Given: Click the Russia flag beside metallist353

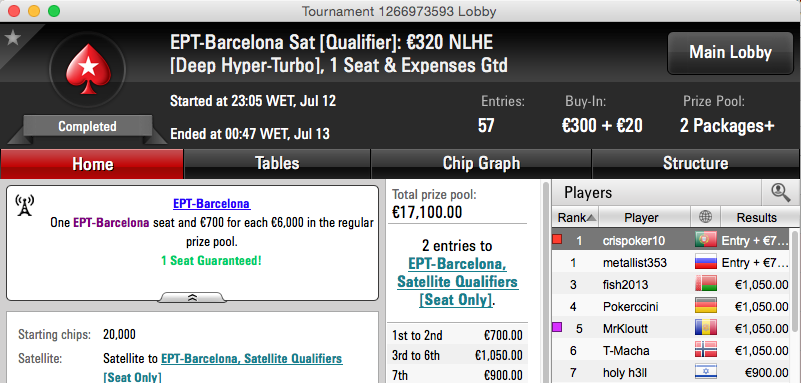Looking at the screenshot, I should [x=705, y=262].
